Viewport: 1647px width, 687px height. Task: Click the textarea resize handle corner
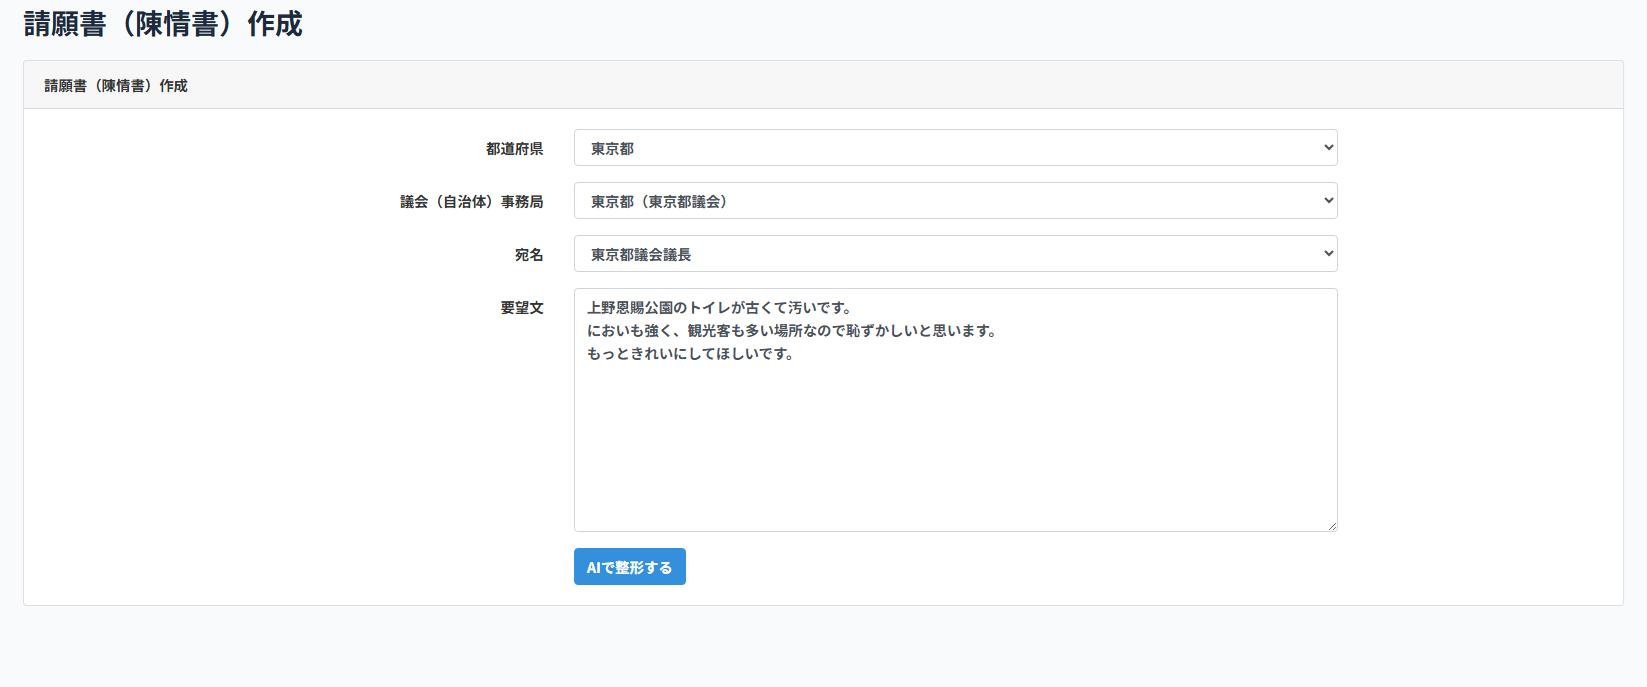tap(1331, 525)
